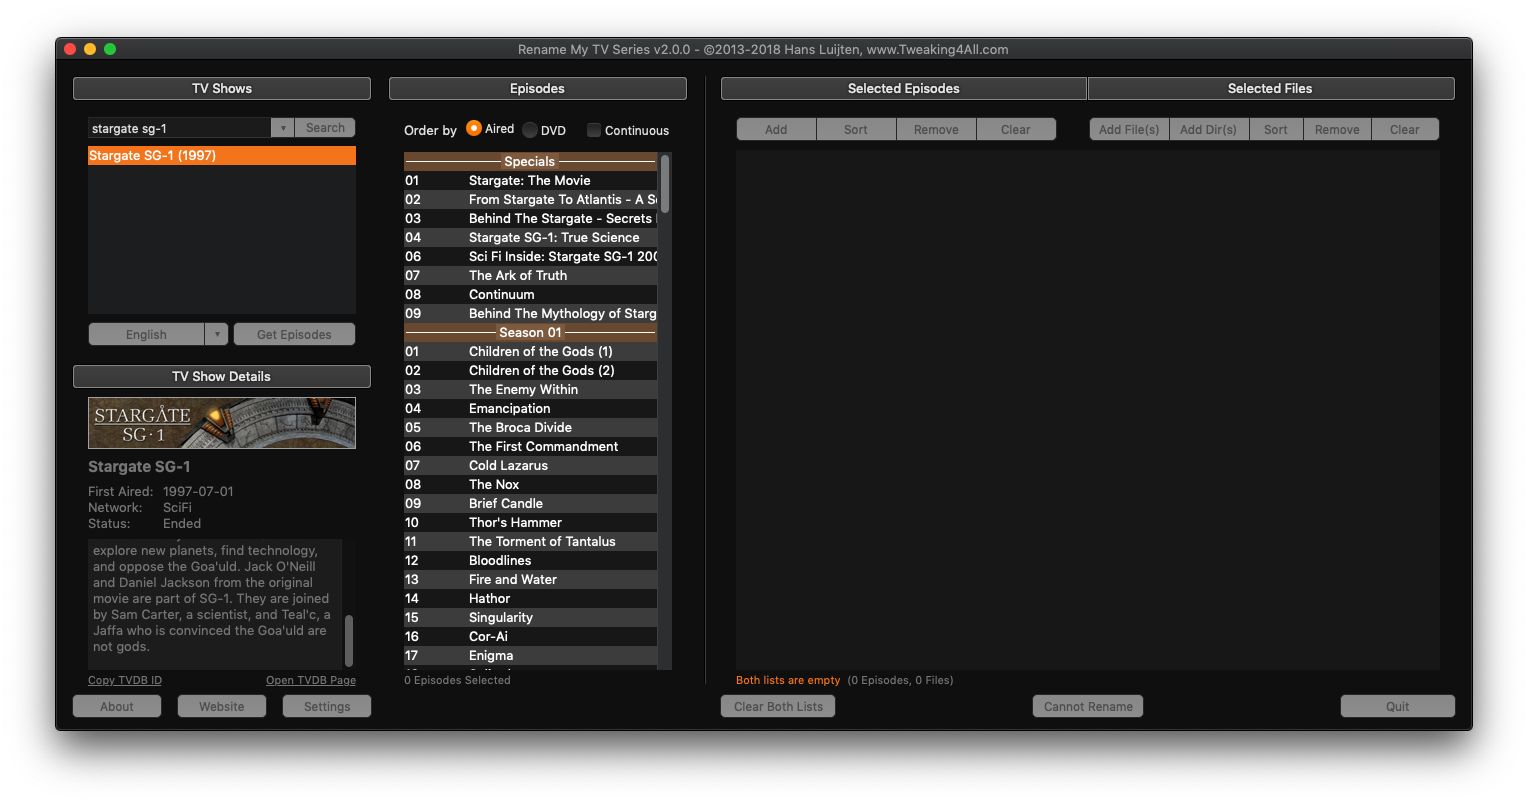
Task: Enable the Continuous checkbox
Action: pos(594,130)
